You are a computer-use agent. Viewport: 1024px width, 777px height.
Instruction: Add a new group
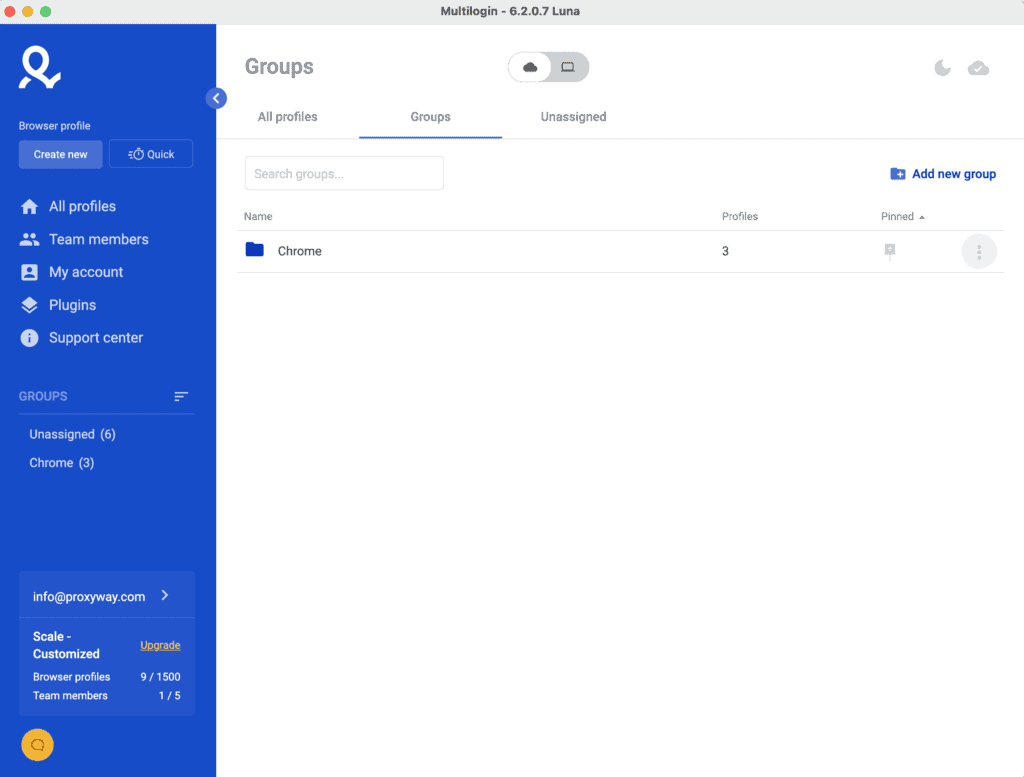(942, 173)
